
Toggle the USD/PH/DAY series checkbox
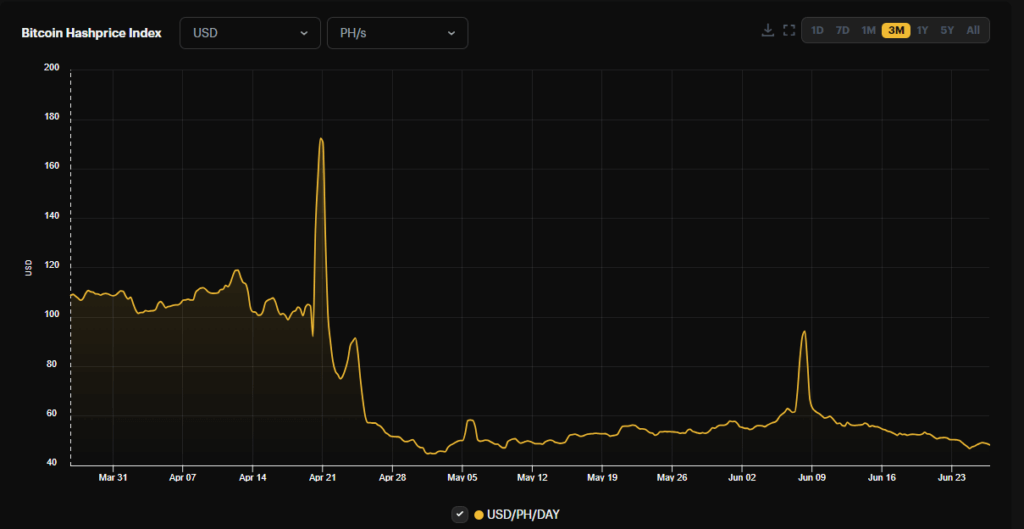pos(460,515)
